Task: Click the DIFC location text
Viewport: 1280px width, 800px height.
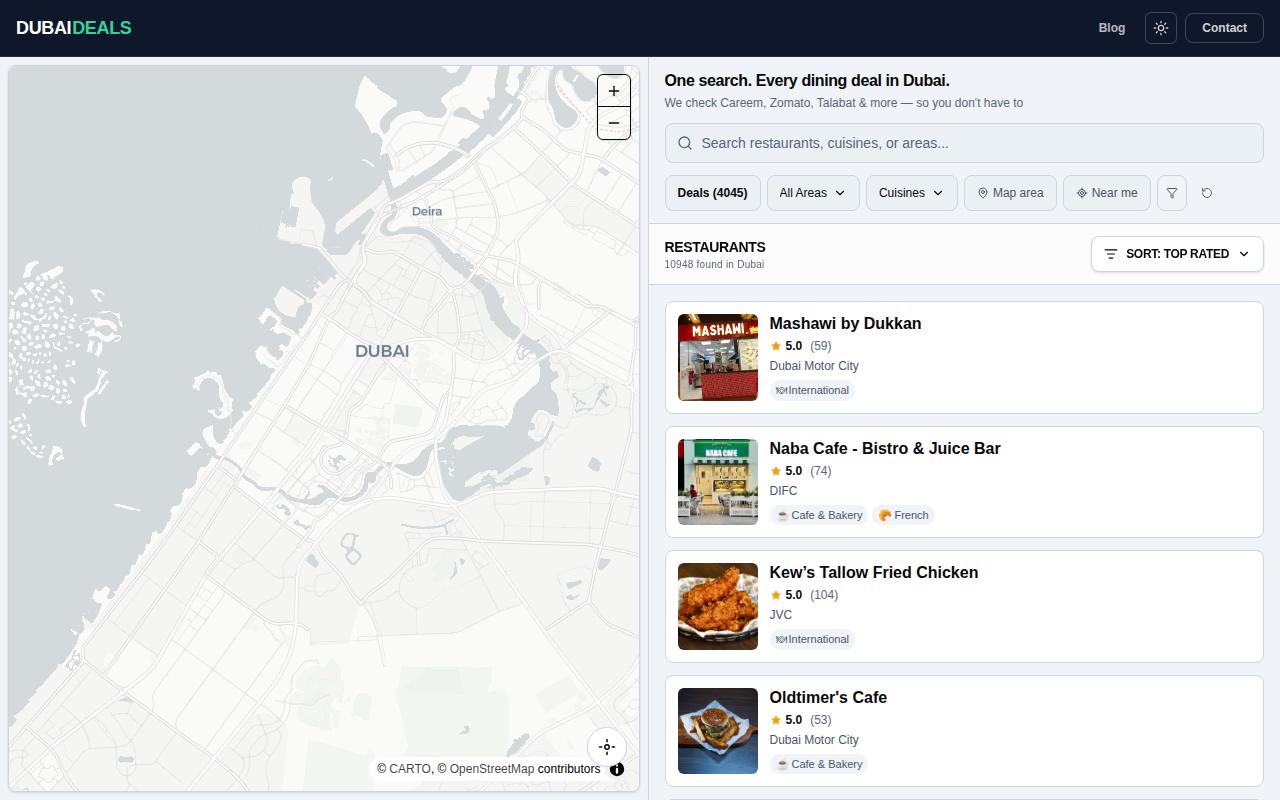Action: [x=783, y=491]
